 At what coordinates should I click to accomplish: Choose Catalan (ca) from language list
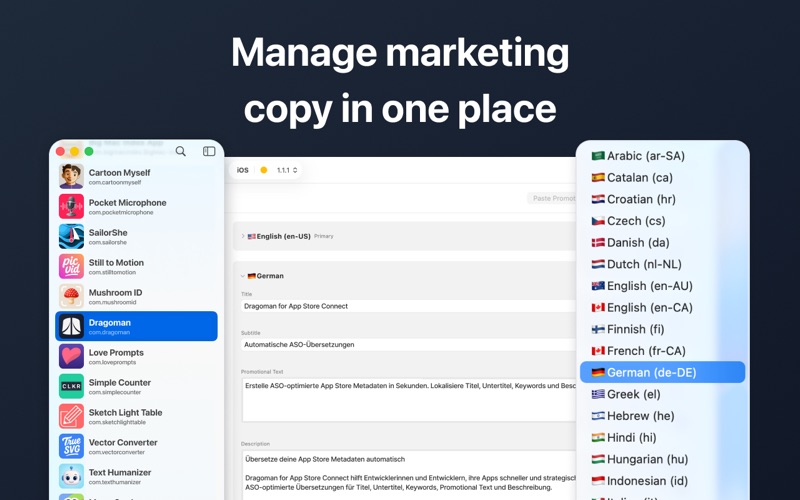pos(662,178)
